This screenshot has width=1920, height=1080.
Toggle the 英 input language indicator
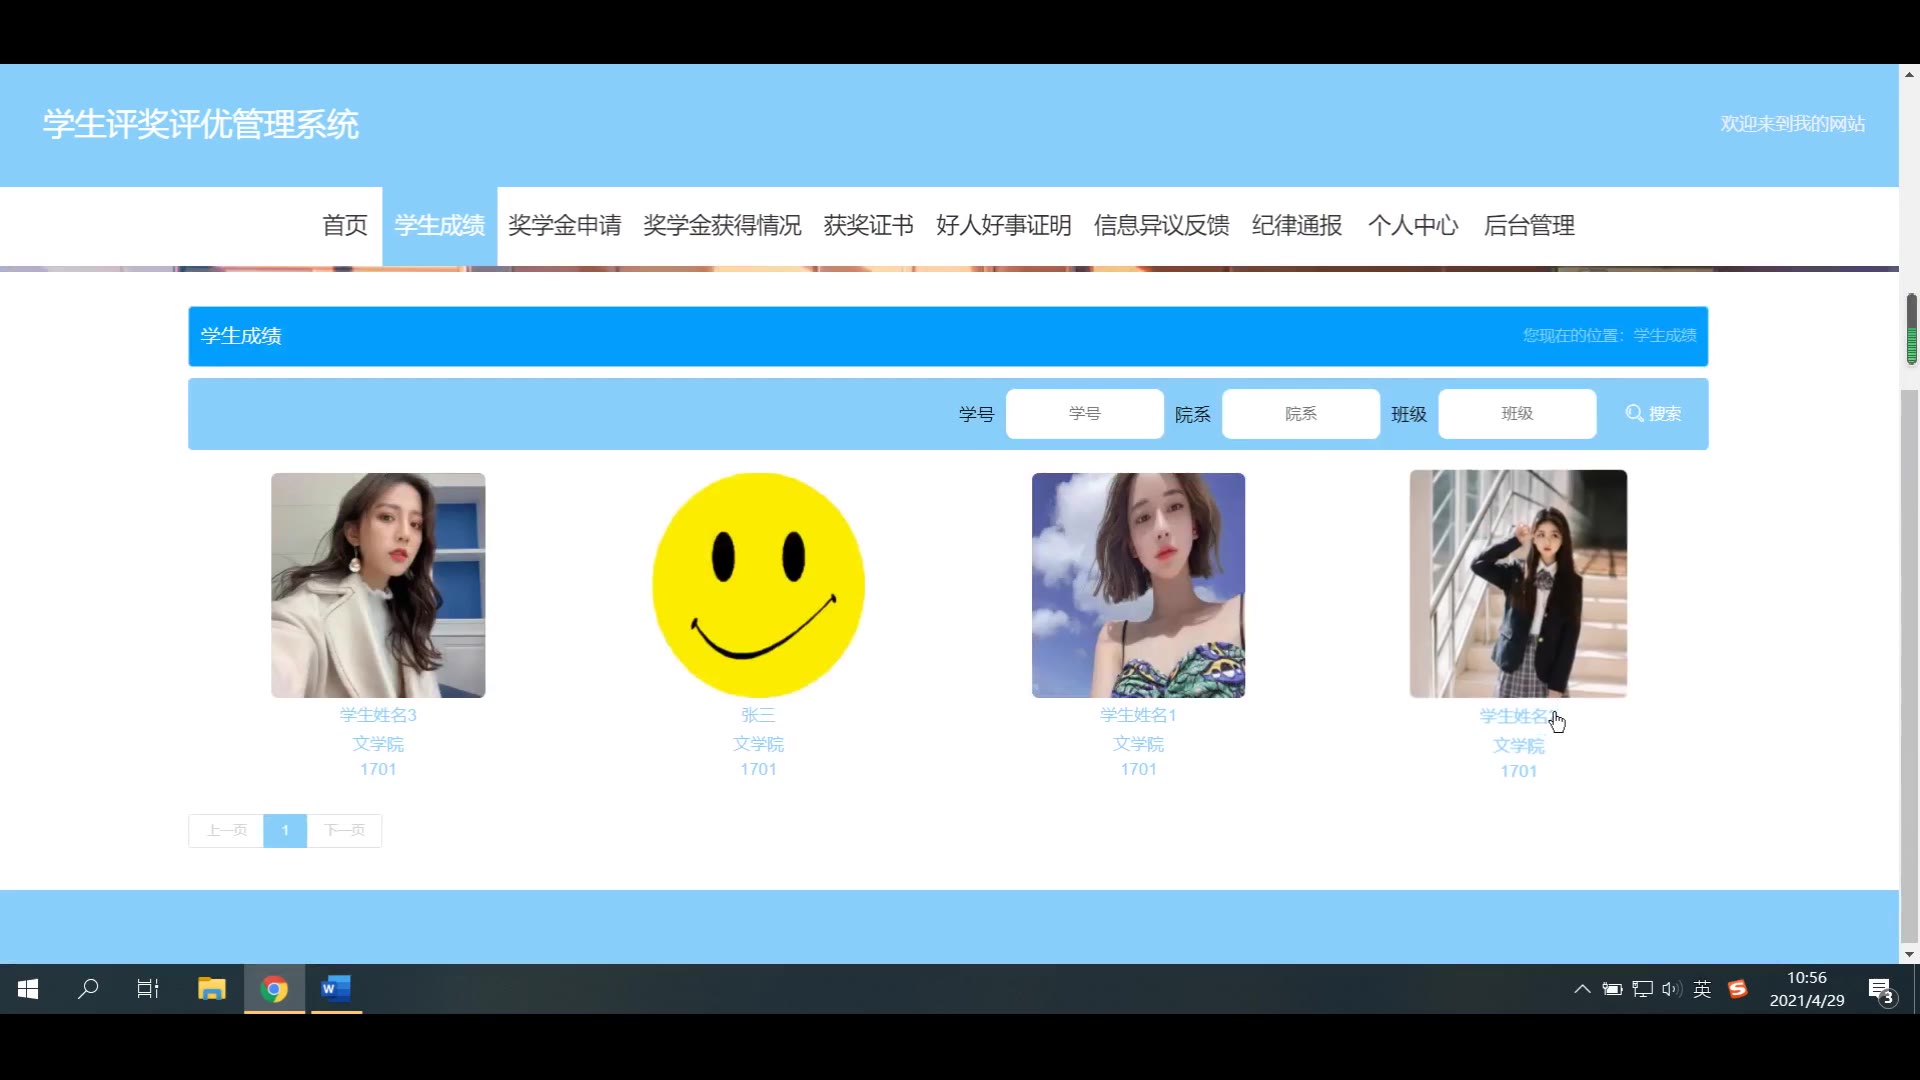[x=1702, y=989]
